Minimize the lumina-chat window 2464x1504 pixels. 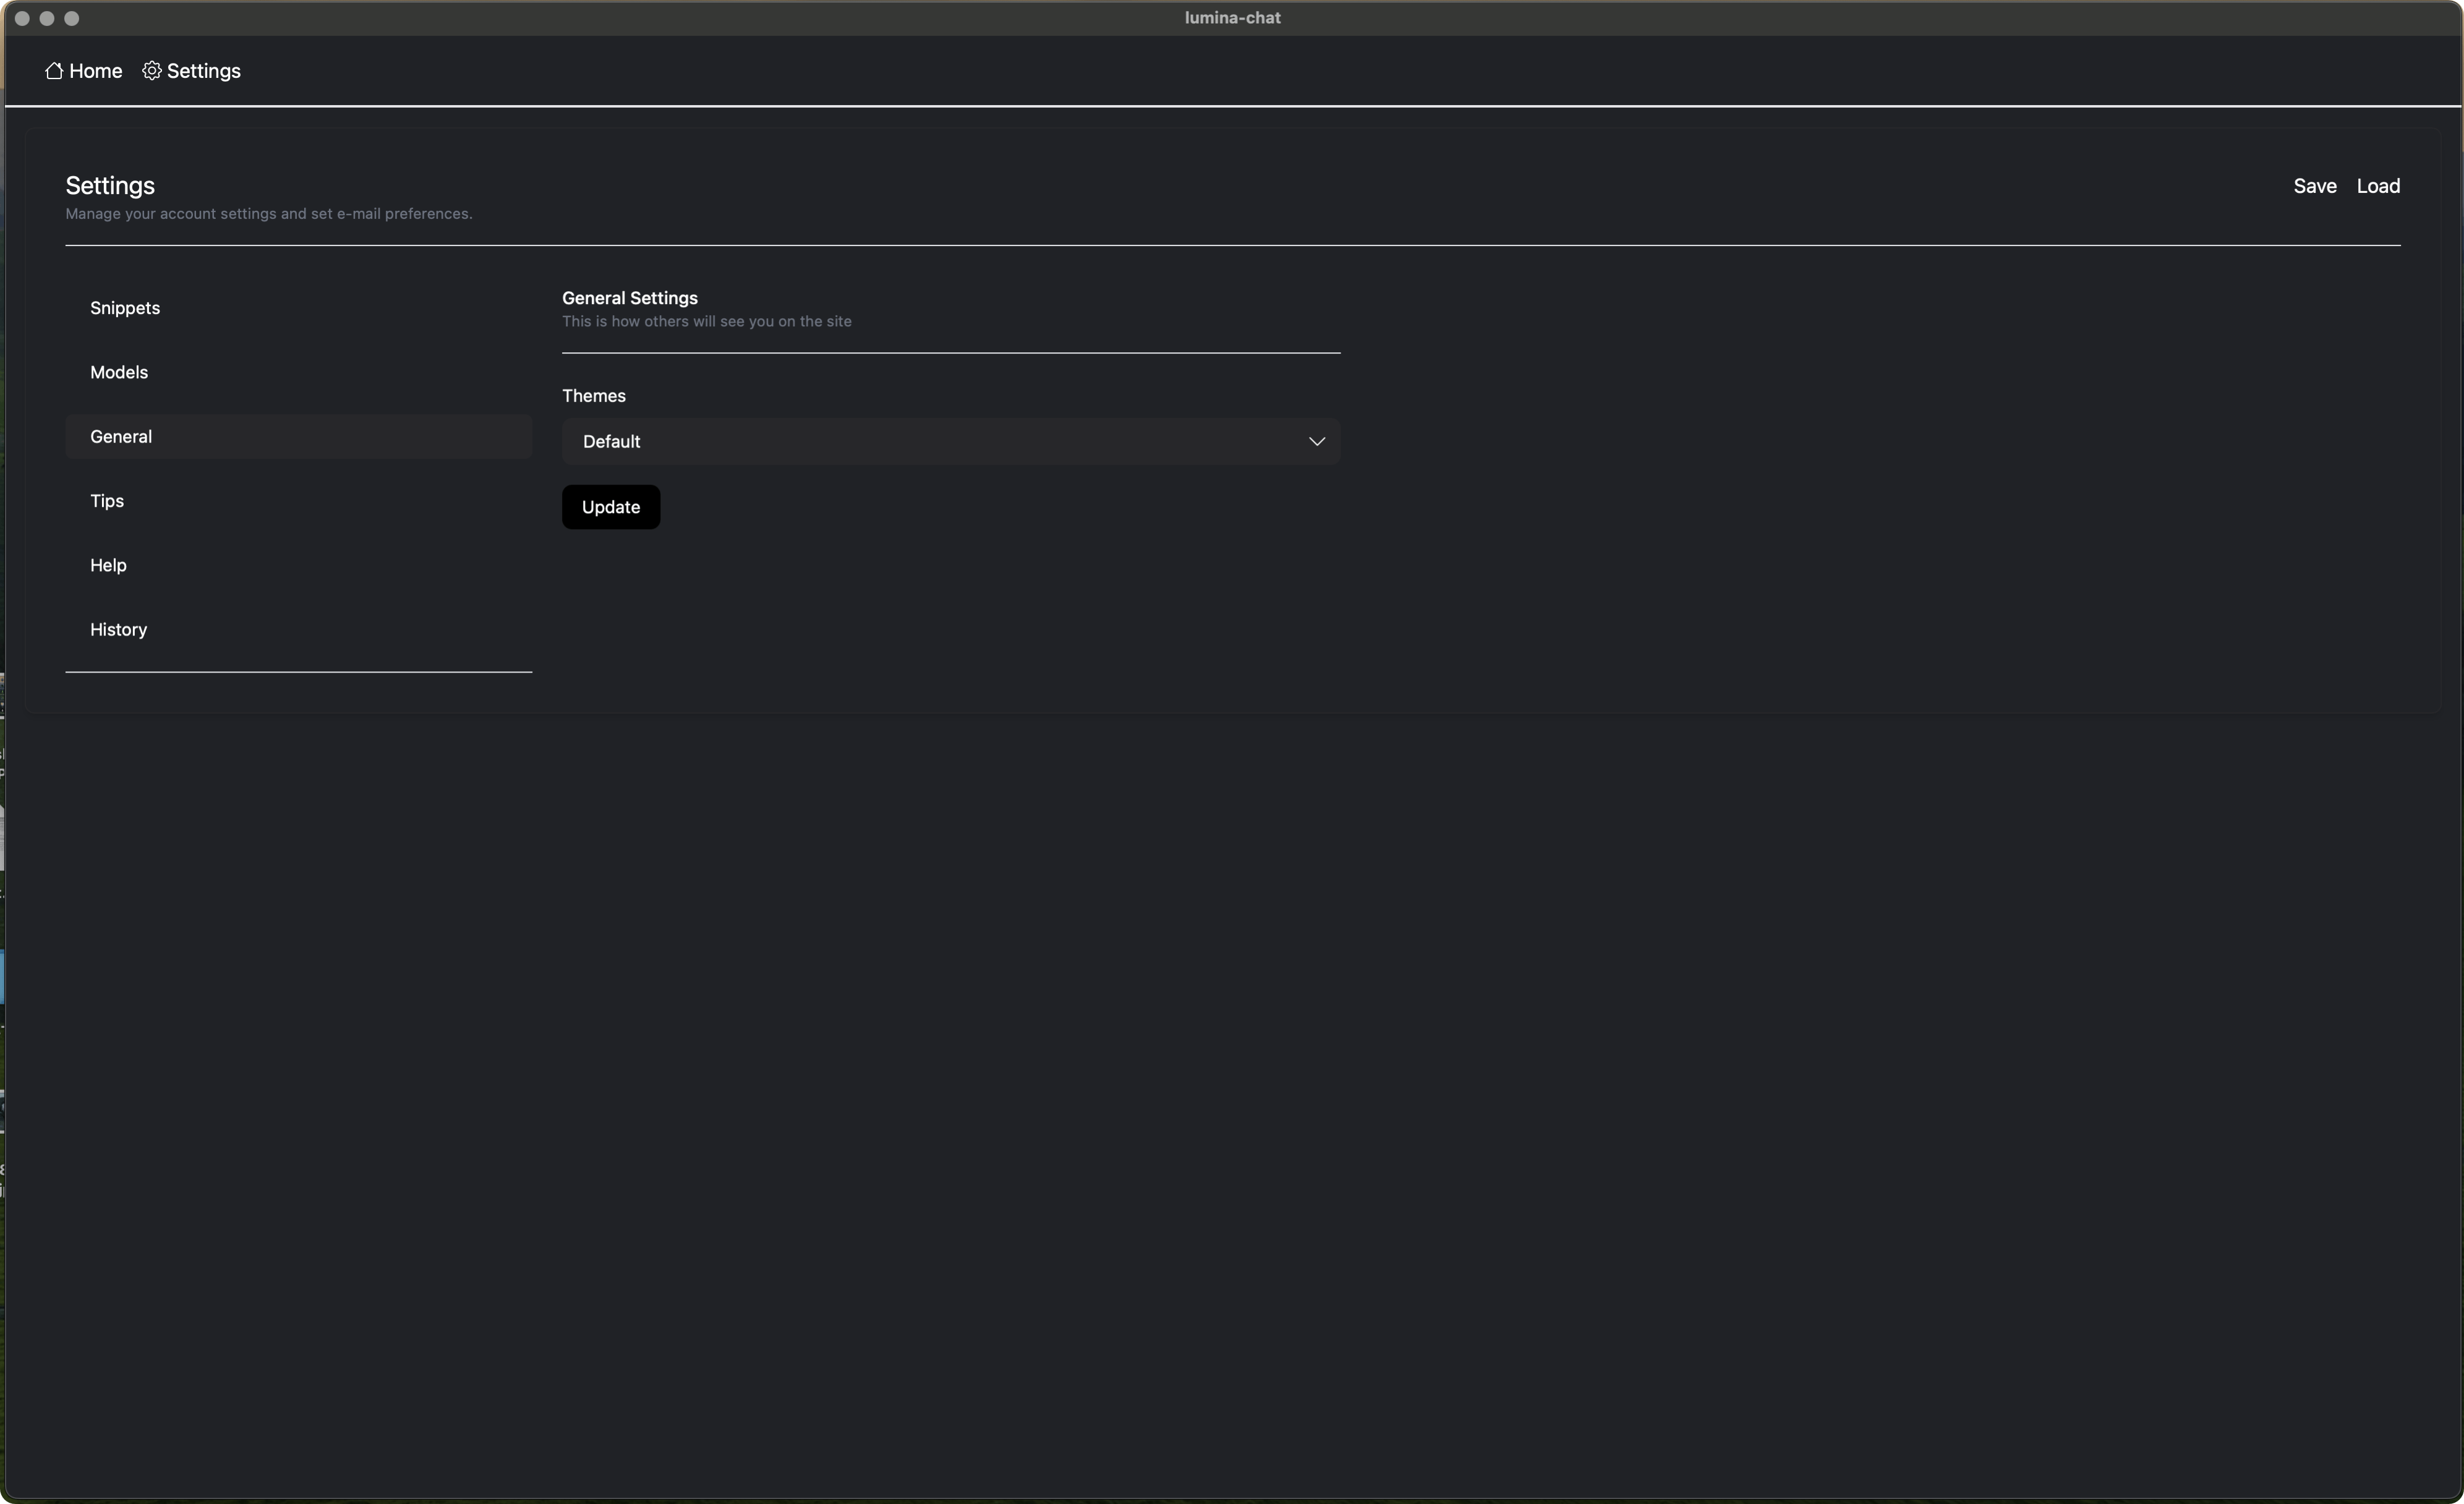point(47,18)
